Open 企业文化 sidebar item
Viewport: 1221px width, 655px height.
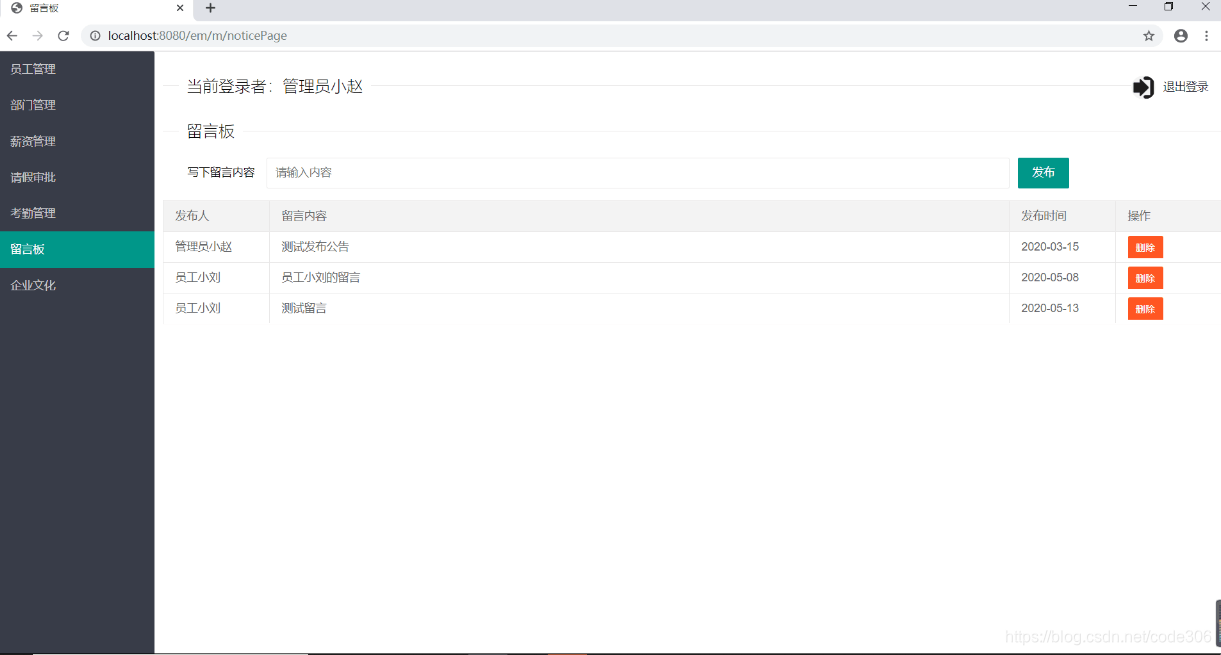click(x=77, y=285)
